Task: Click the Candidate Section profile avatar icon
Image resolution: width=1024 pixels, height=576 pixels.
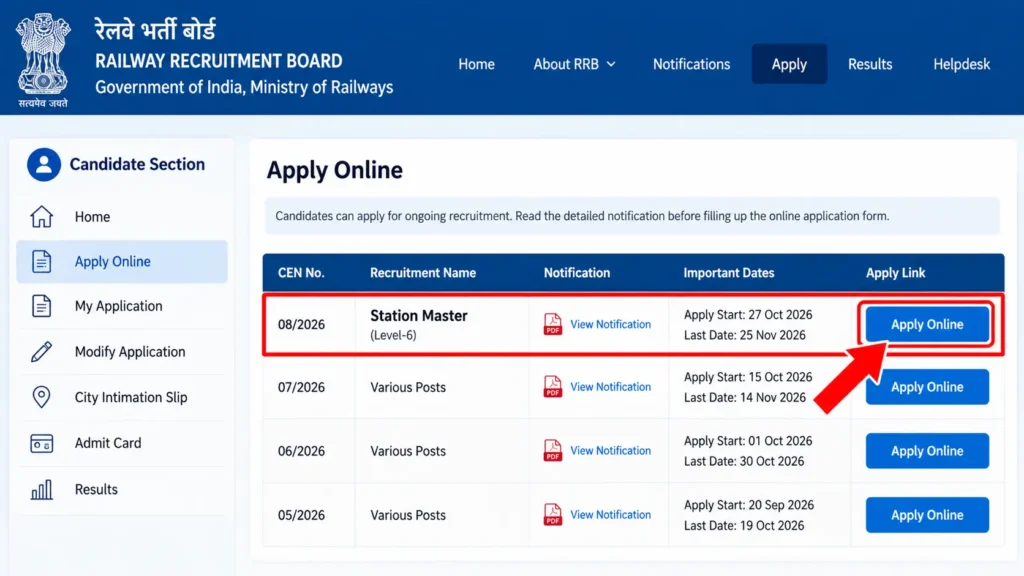Action: point(44,165)
